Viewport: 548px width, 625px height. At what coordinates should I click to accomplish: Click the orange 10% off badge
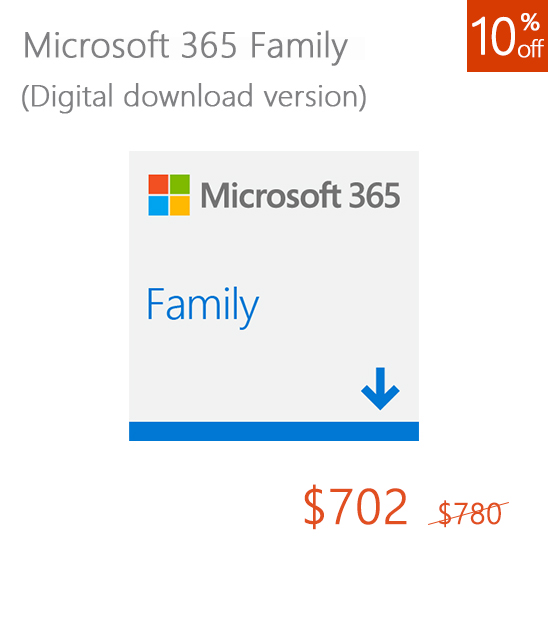pyautogui.click(x=507, y=36)
